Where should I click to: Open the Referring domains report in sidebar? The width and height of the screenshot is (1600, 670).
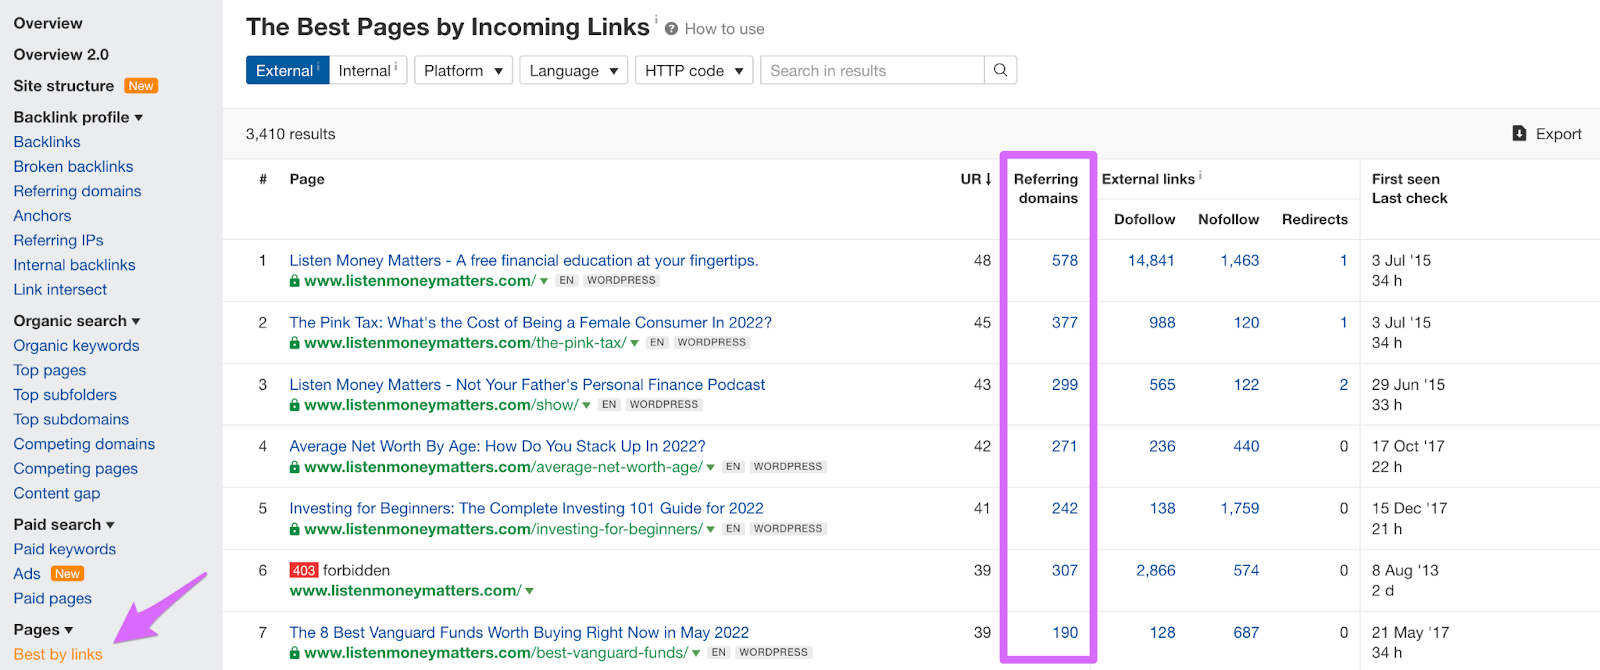click(77, 191)
